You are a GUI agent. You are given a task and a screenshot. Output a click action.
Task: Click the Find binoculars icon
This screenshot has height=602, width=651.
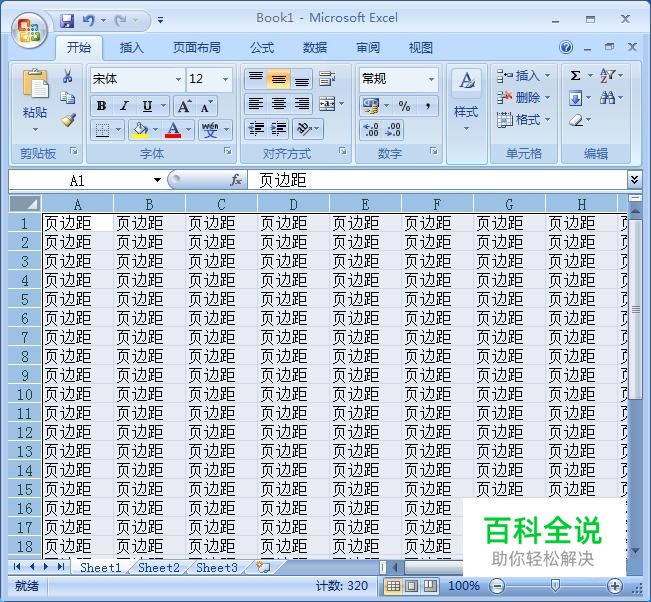point(607,98)
